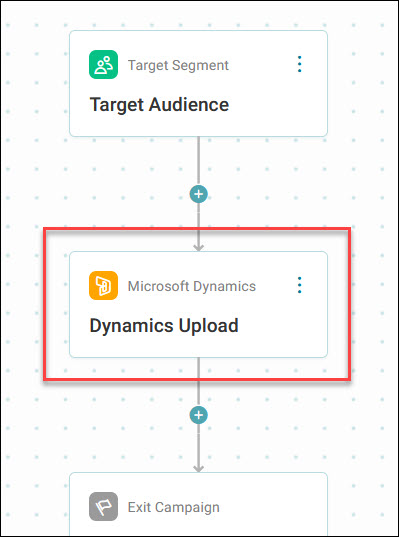This screenshot has height=537, width=399.
Task: Click the gray Exit Campaign flag icon
Action: pyautogui.click(x=103, y=507)
